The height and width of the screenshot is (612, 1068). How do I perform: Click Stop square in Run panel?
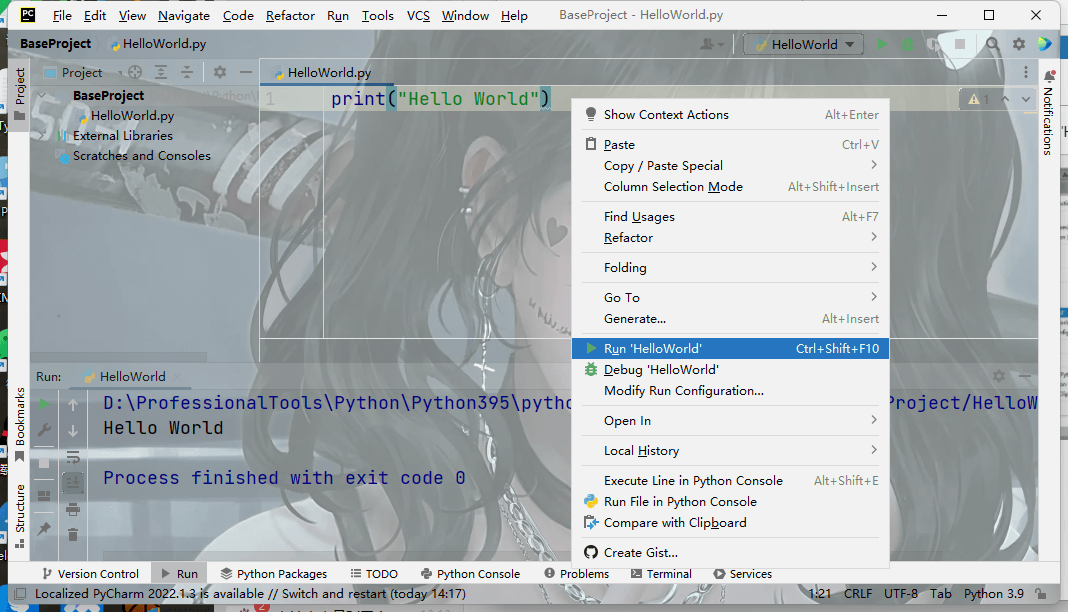click(44, 464)
